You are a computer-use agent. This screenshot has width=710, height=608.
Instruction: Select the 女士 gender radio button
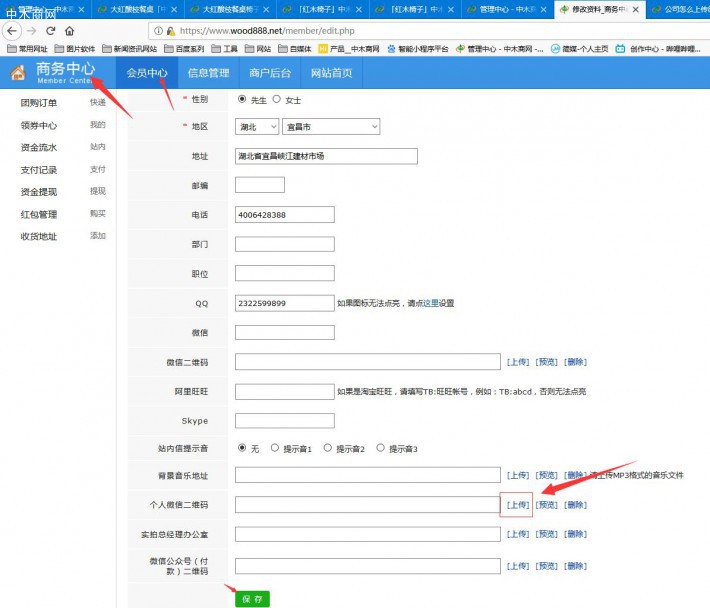[x=277, y=99]
